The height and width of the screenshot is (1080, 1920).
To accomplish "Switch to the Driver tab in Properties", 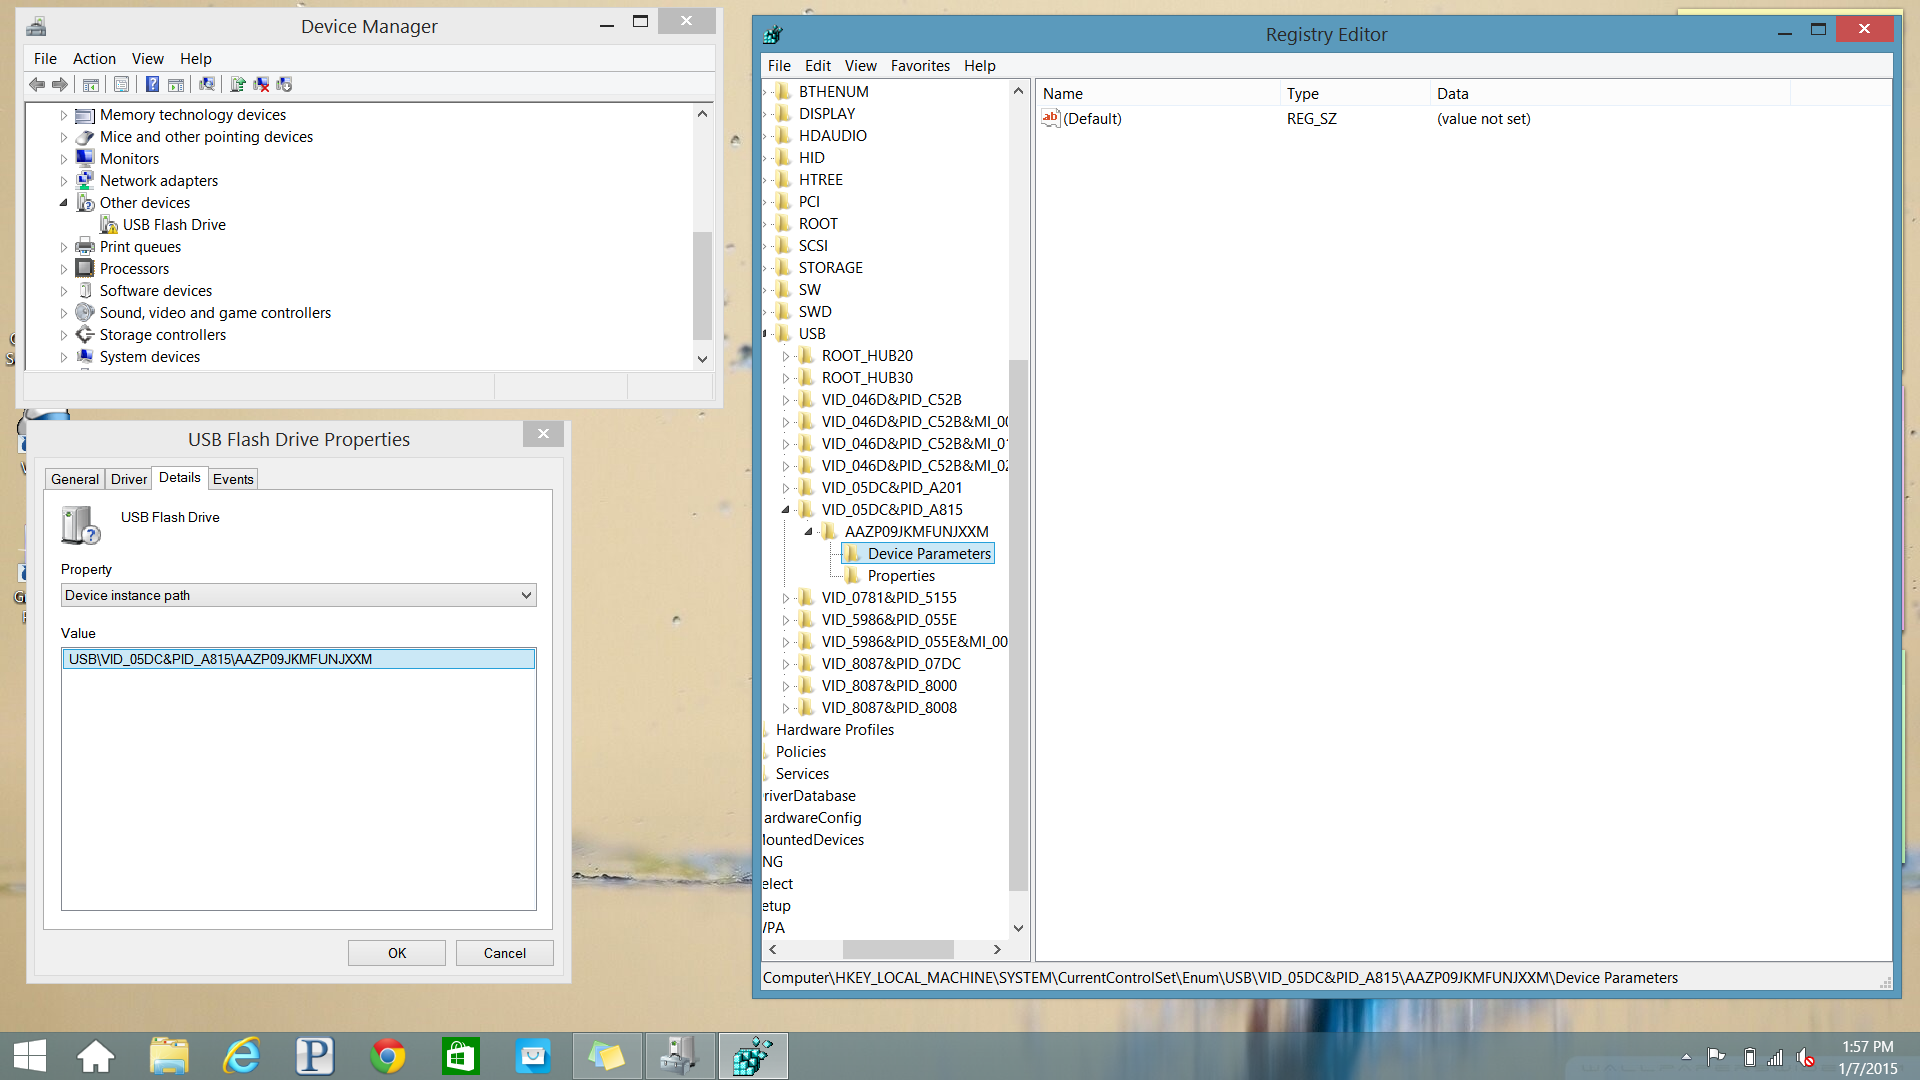I will pos(129,479).
